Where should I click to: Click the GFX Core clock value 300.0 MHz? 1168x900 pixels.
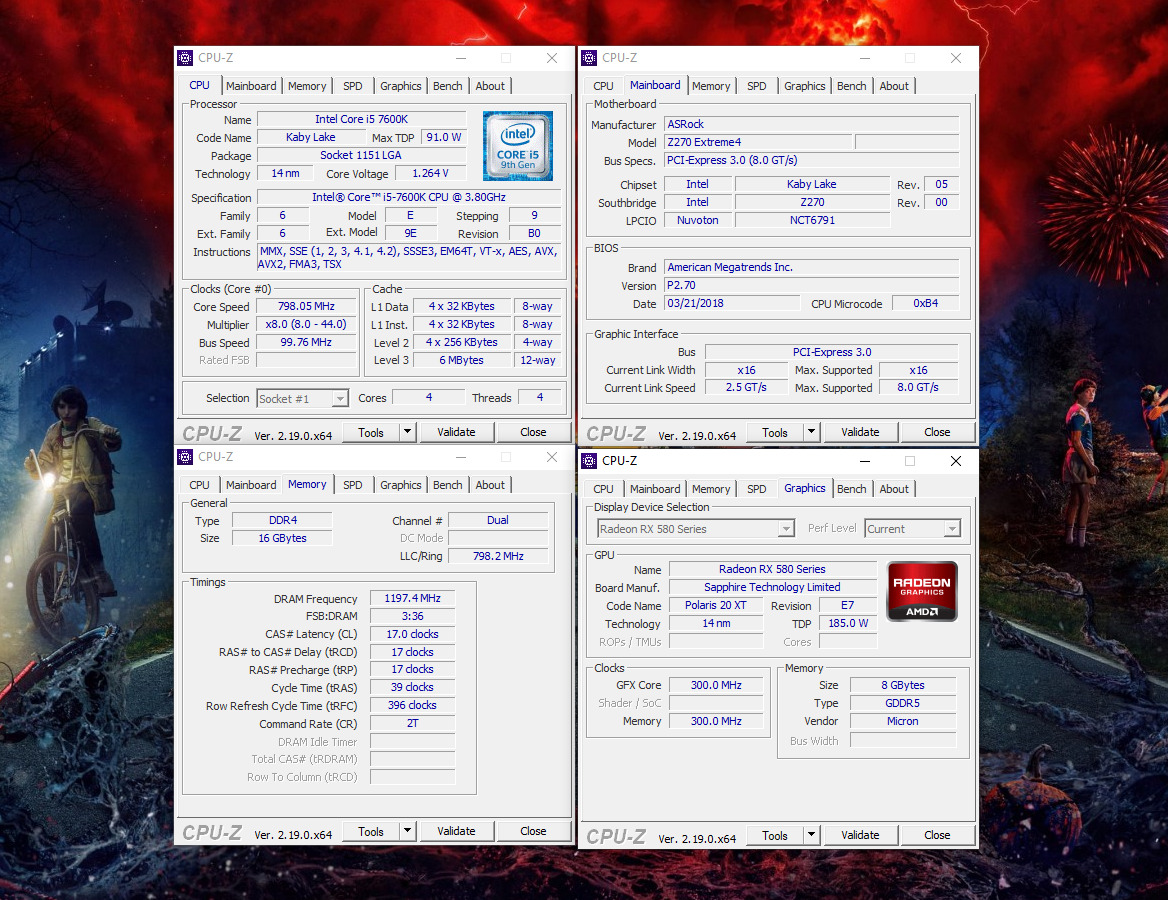(716, 685)
